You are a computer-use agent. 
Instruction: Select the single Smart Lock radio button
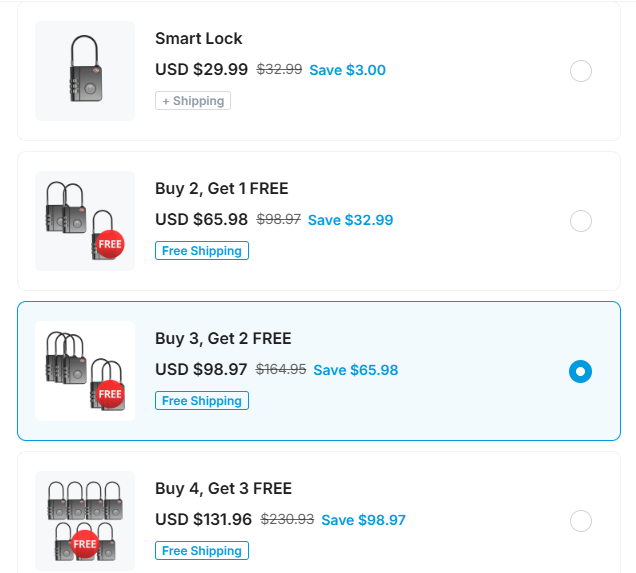click(580, 71)
